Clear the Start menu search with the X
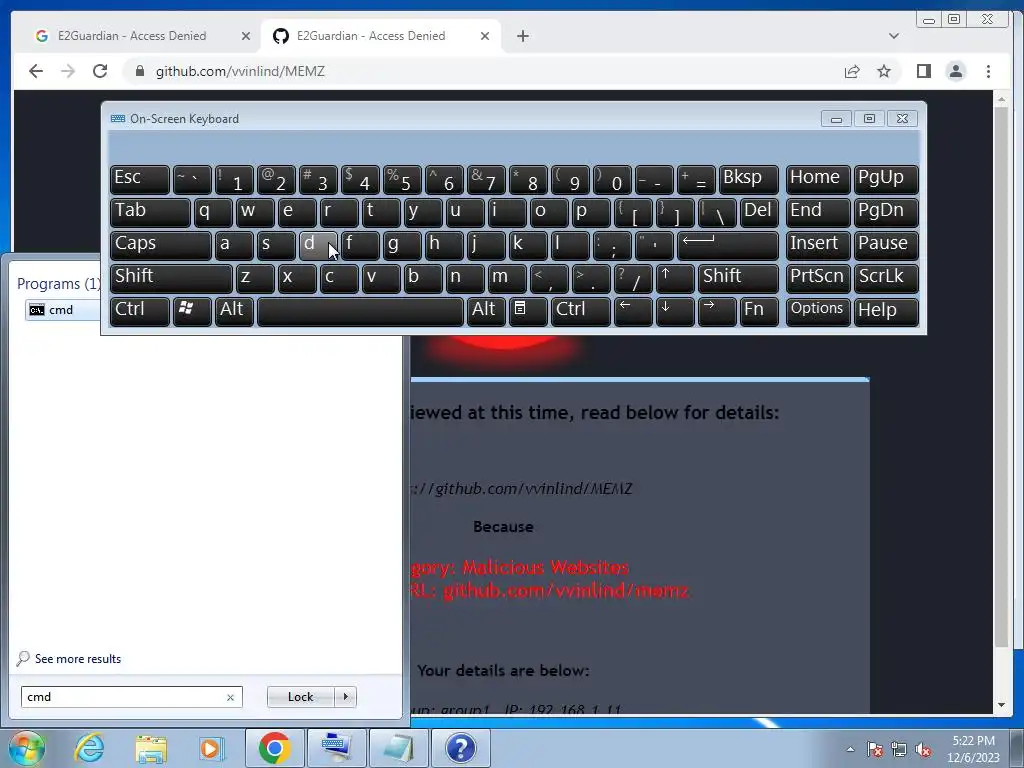 coord(231,697)
